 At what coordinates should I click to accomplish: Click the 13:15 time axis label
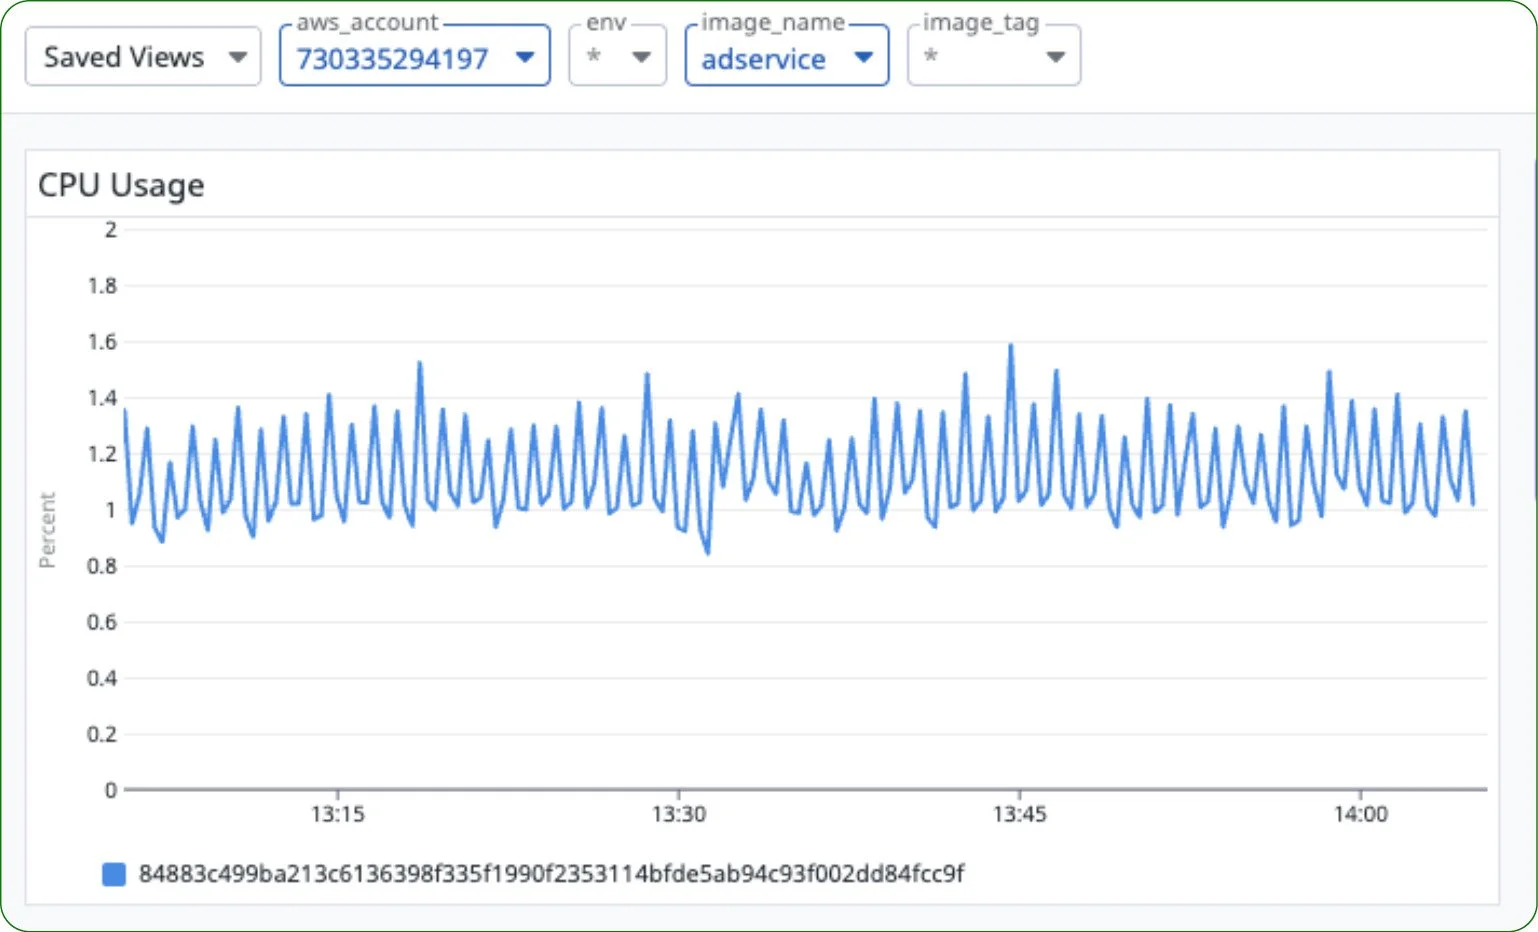click(x=338, y=814)
